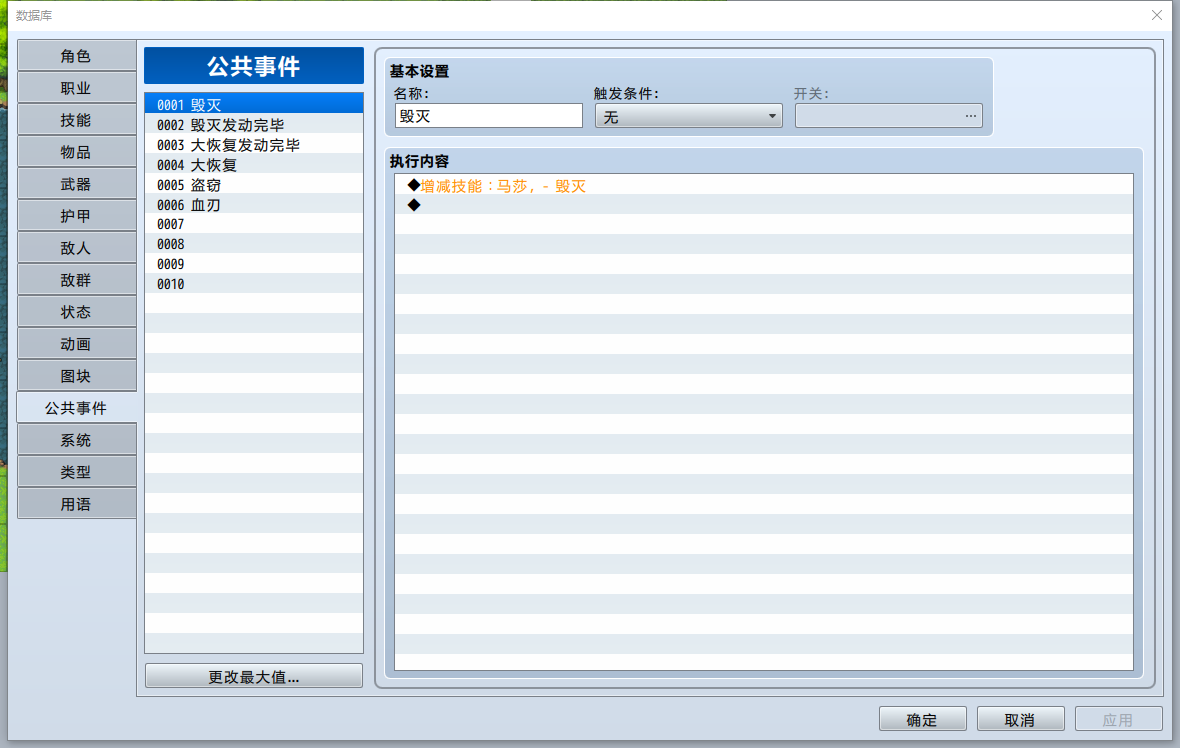
Task: Switch to the 动画 tab
Action: pyautogui.click(x=76, y=344)
